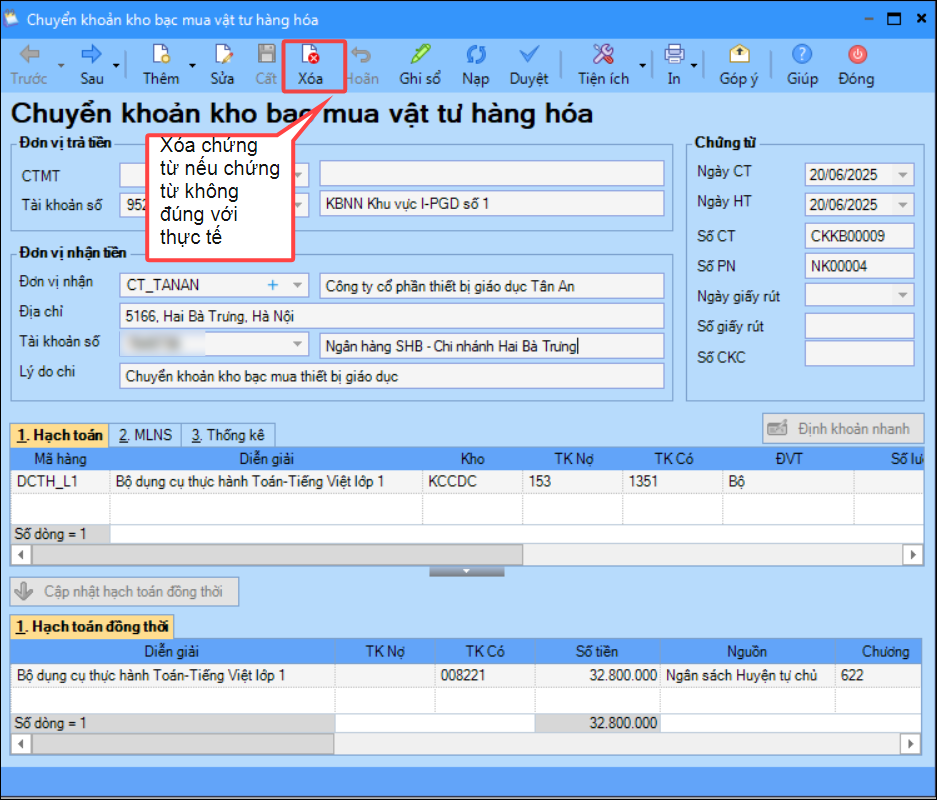Edit the voucher using Sửa
937x800 pixels.
(222, 65)
